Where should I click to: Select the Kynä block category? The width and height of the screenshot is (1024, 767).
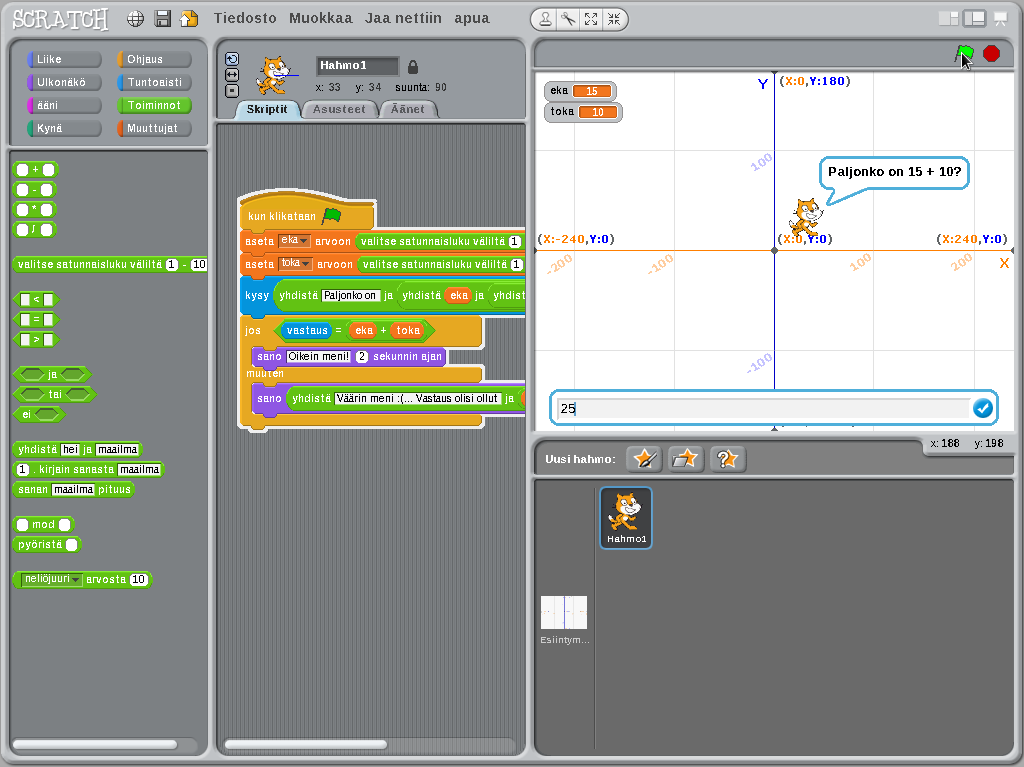64,128
